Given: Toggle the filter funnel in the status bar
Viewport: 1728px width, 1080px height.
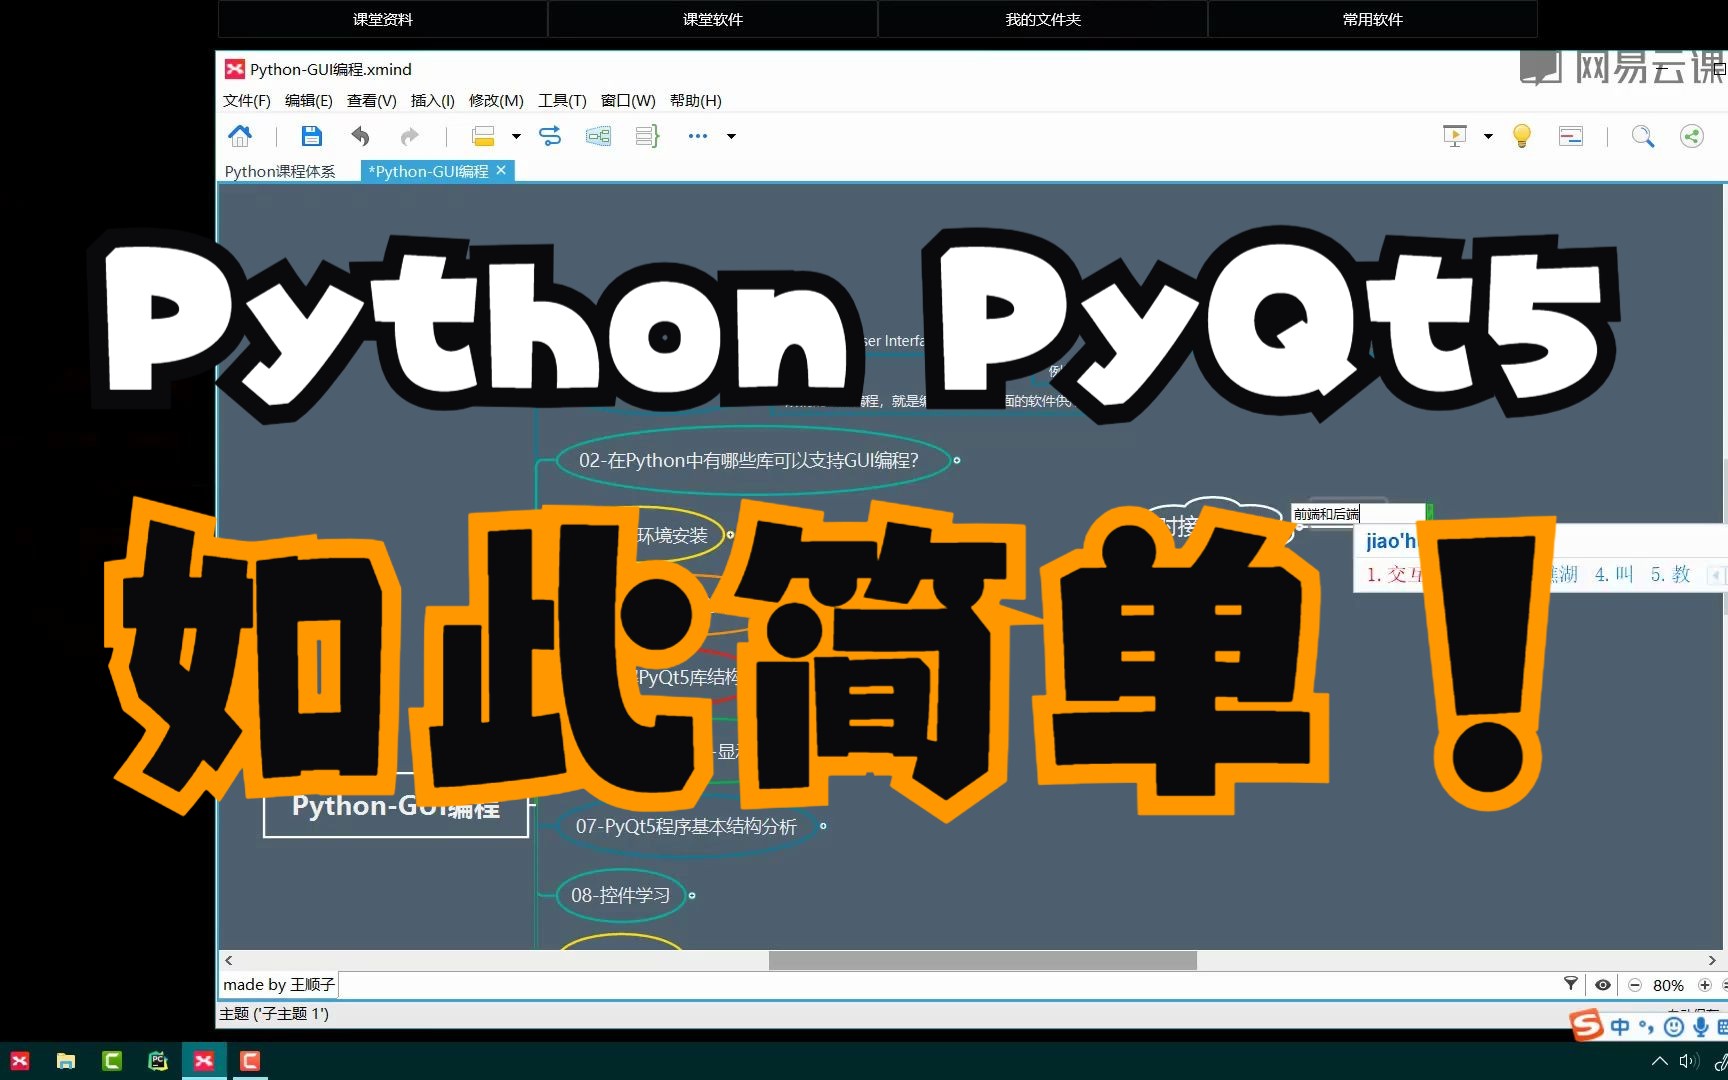Looking at the screenshot, I should (x=1572, y=984).
